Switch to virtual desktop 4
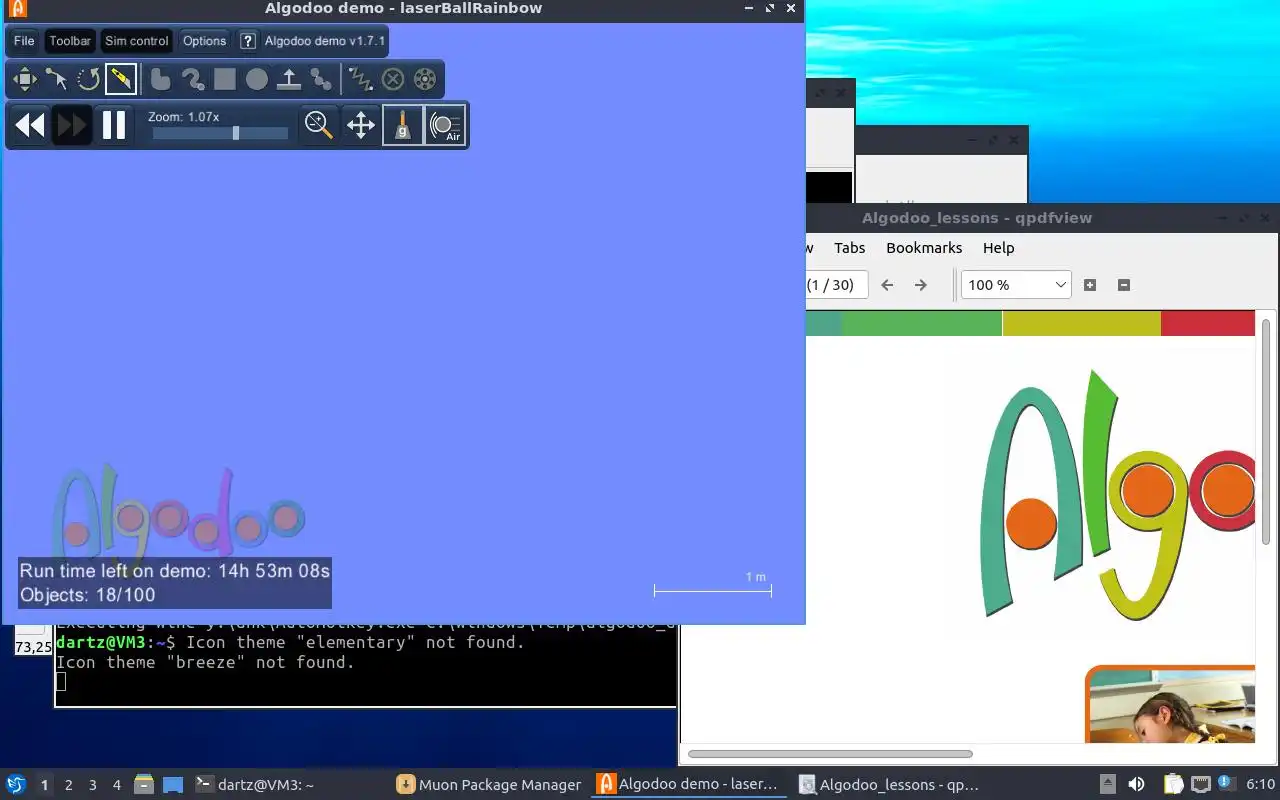1280x800 pixels. coord(116,785)
